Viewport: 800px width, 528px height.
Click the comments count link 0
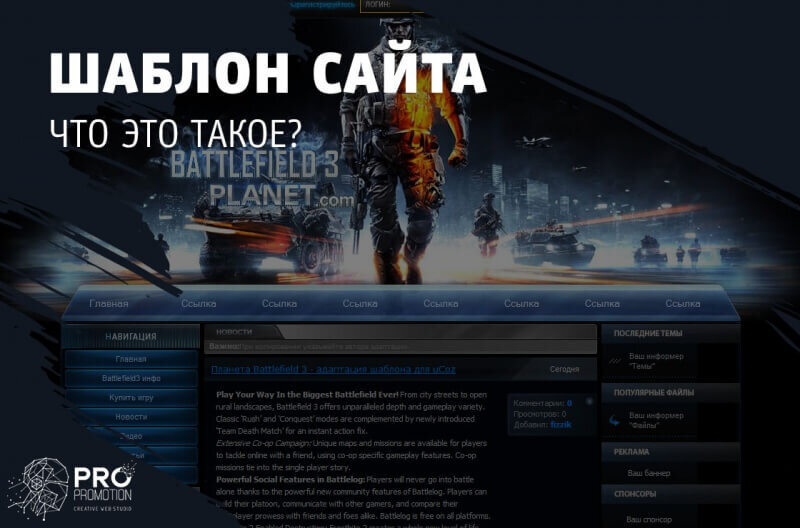(x=569, y=403)
